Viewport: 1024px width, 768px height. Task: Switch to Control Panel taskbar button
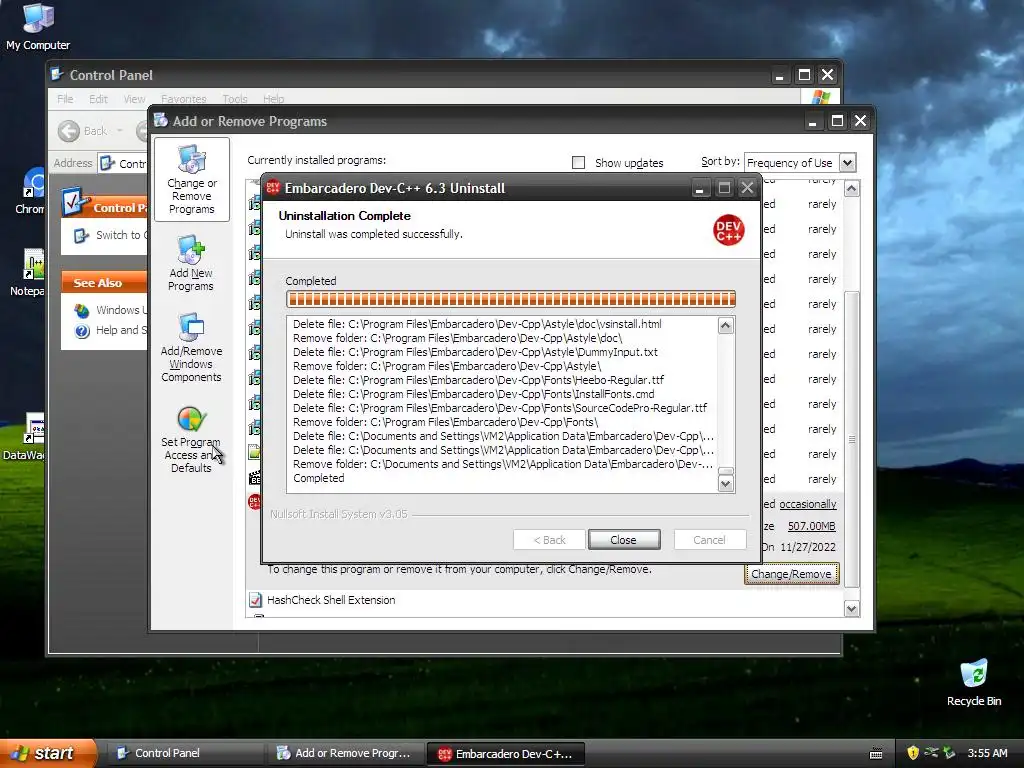(184, 754)
